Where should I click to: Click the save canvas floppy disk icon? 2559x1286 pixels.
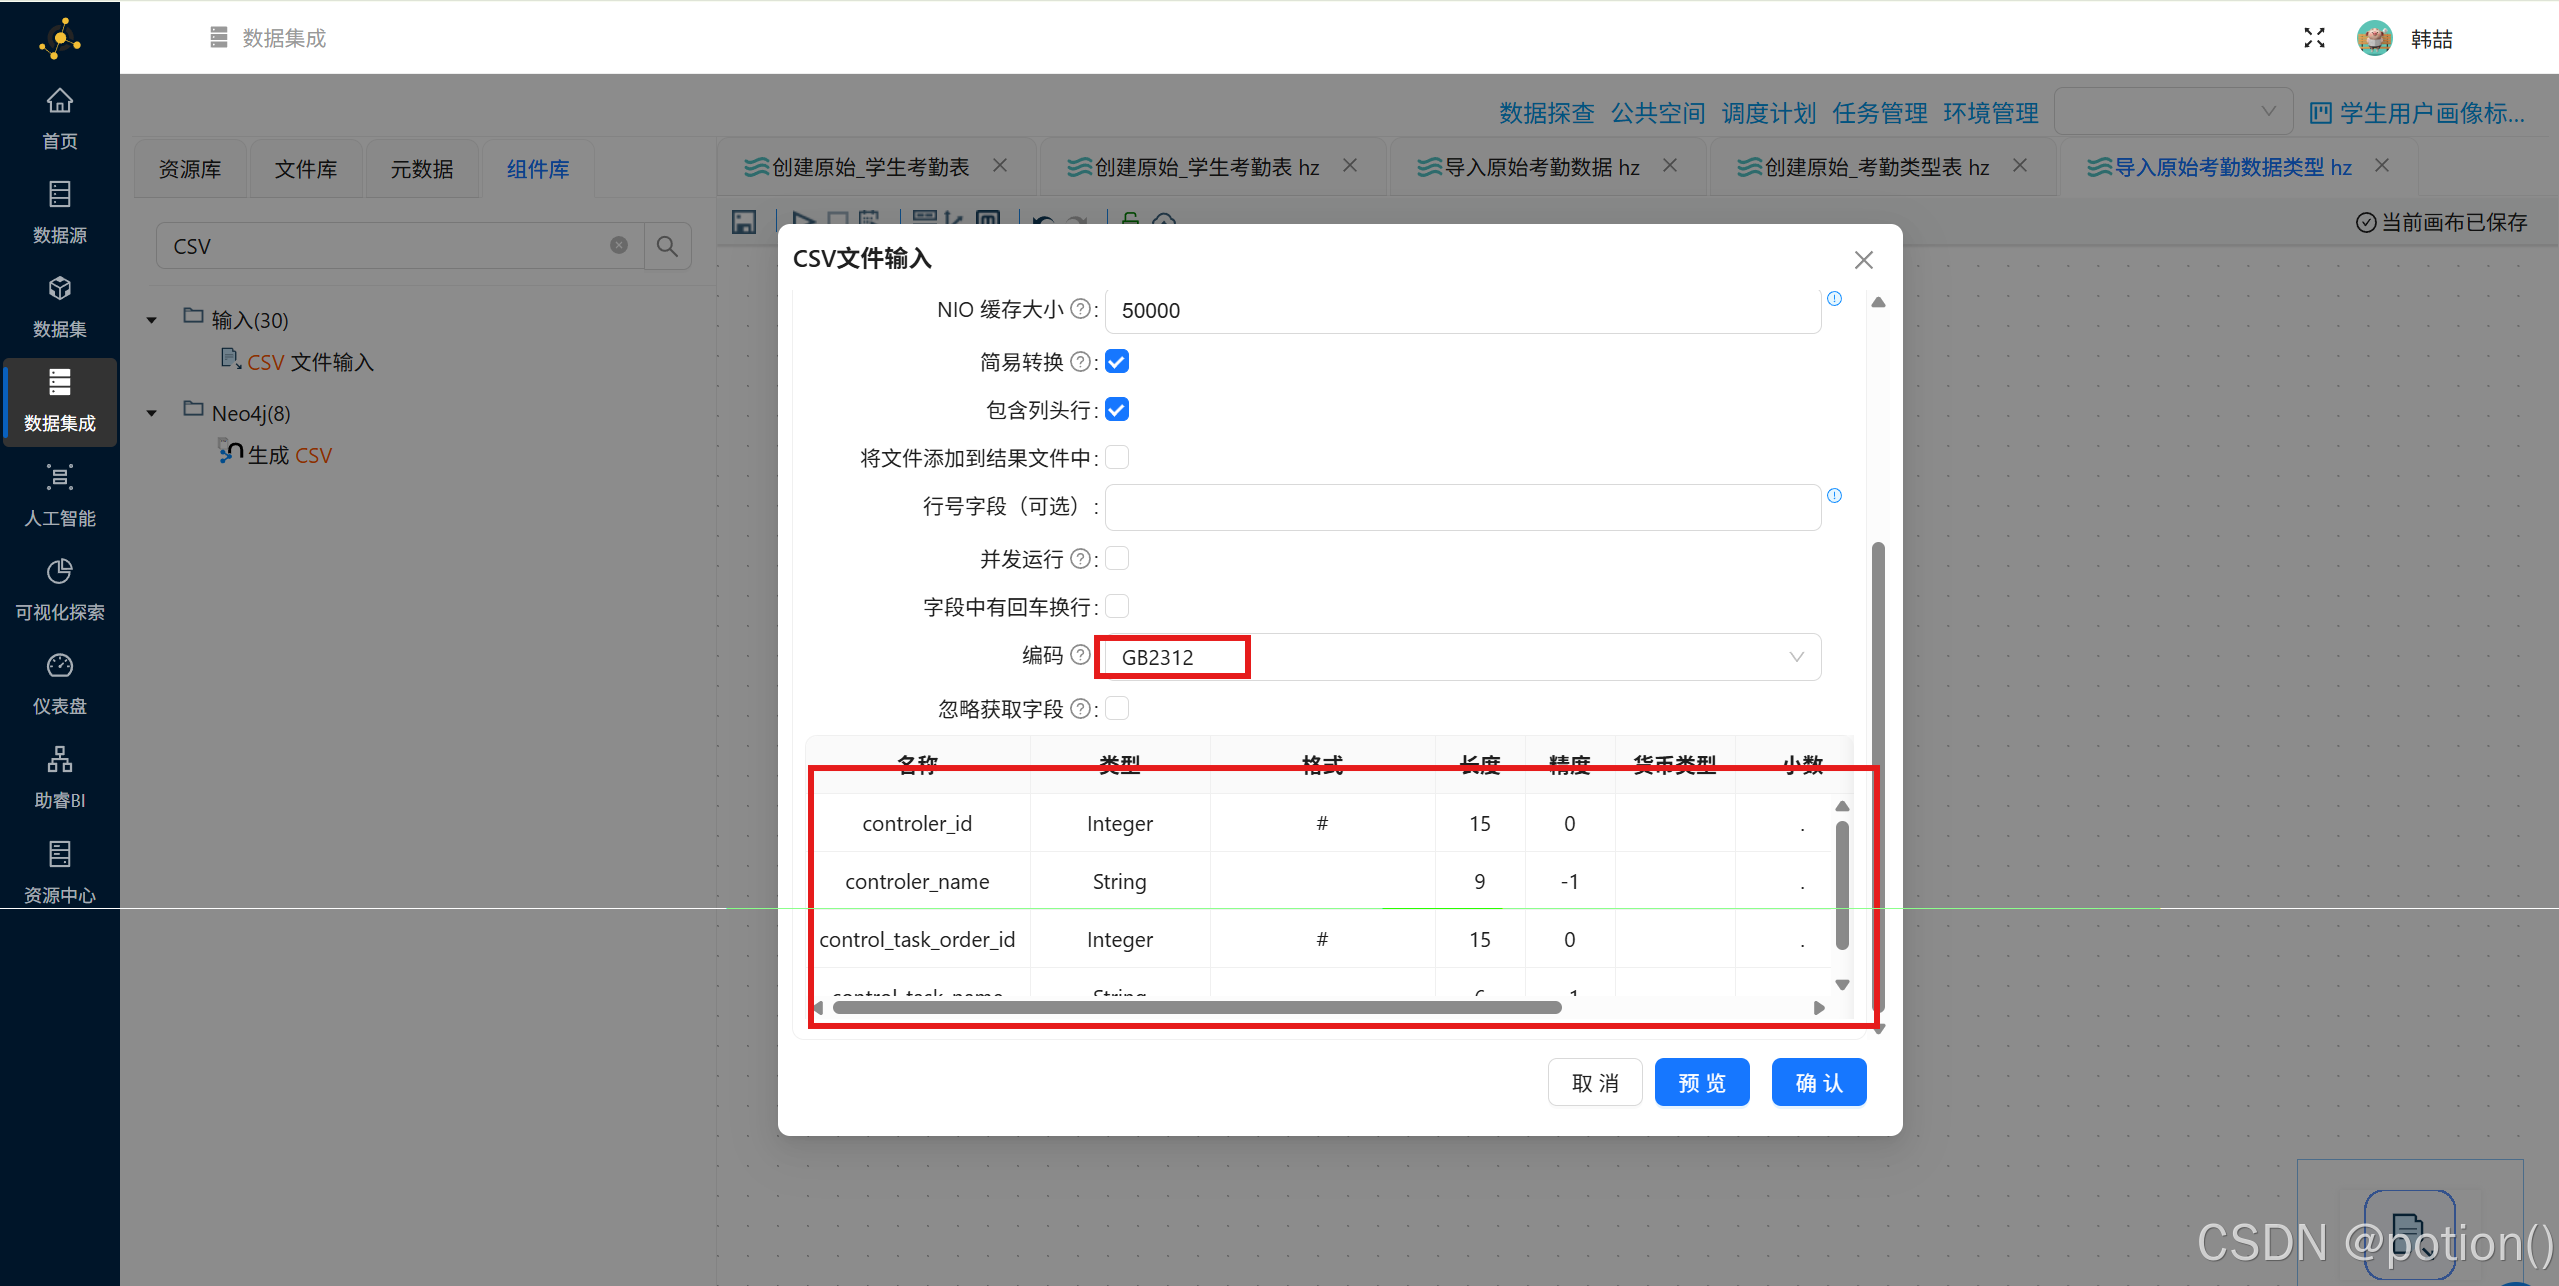[744, 221]
